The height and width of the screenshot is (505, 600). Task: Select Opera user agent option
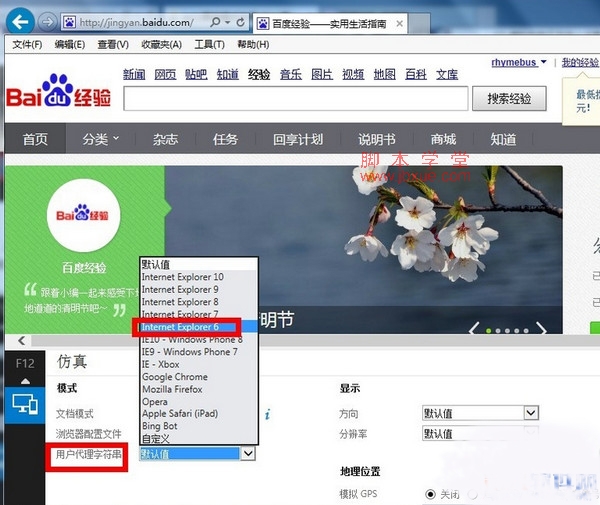click(198, 402)
